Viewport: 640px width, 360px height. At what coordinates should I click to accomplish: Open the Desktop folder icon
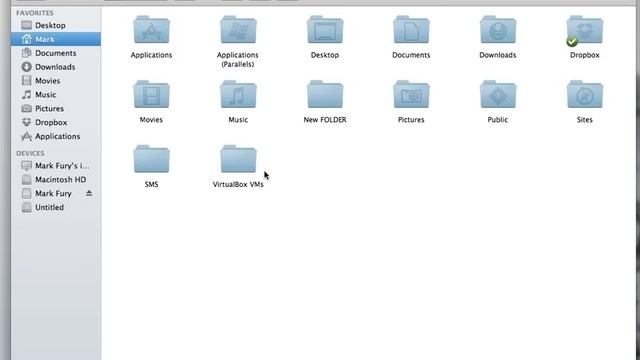[325, 30]
